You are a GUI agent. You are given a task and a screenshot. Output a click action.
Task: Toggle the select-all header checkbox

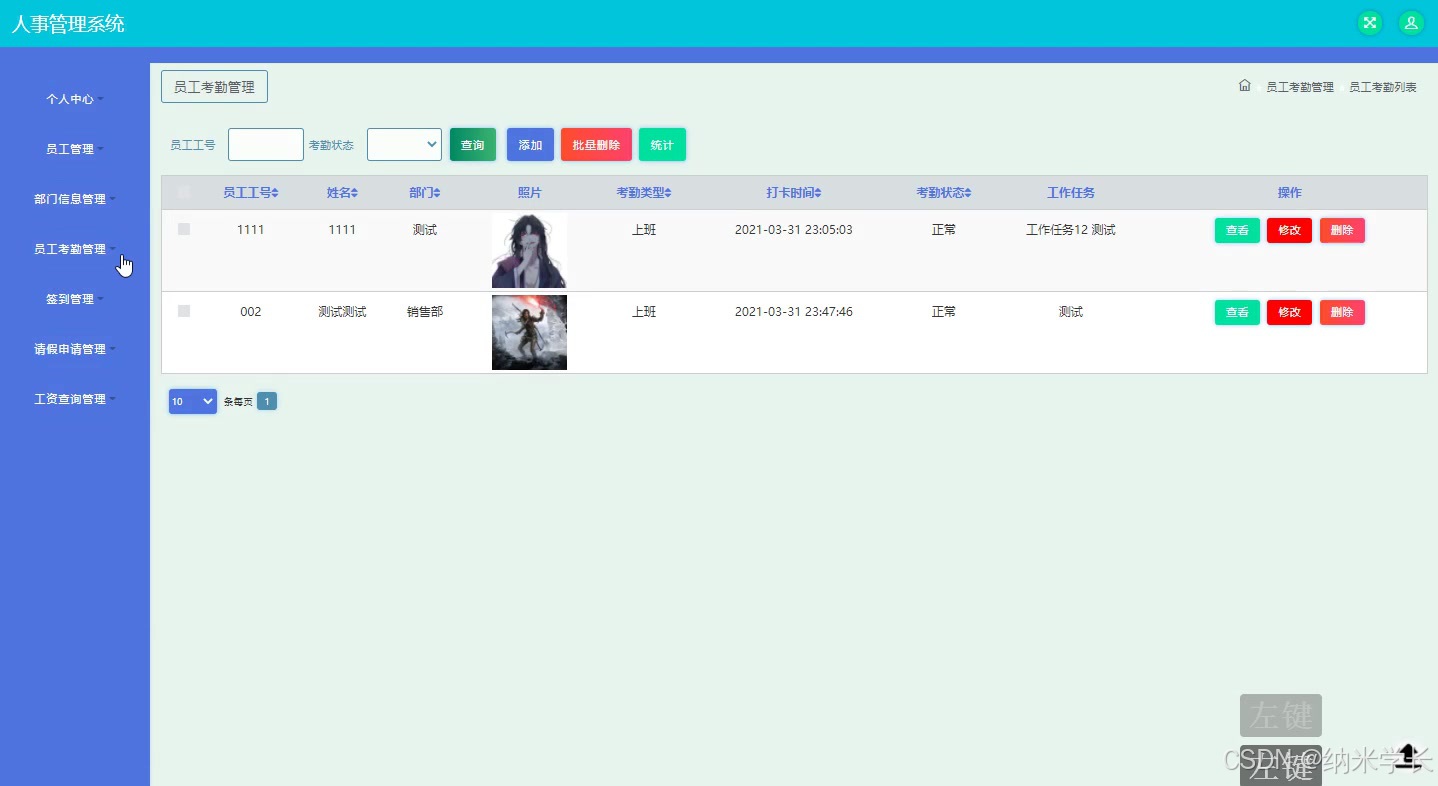(x=184, y=192)
